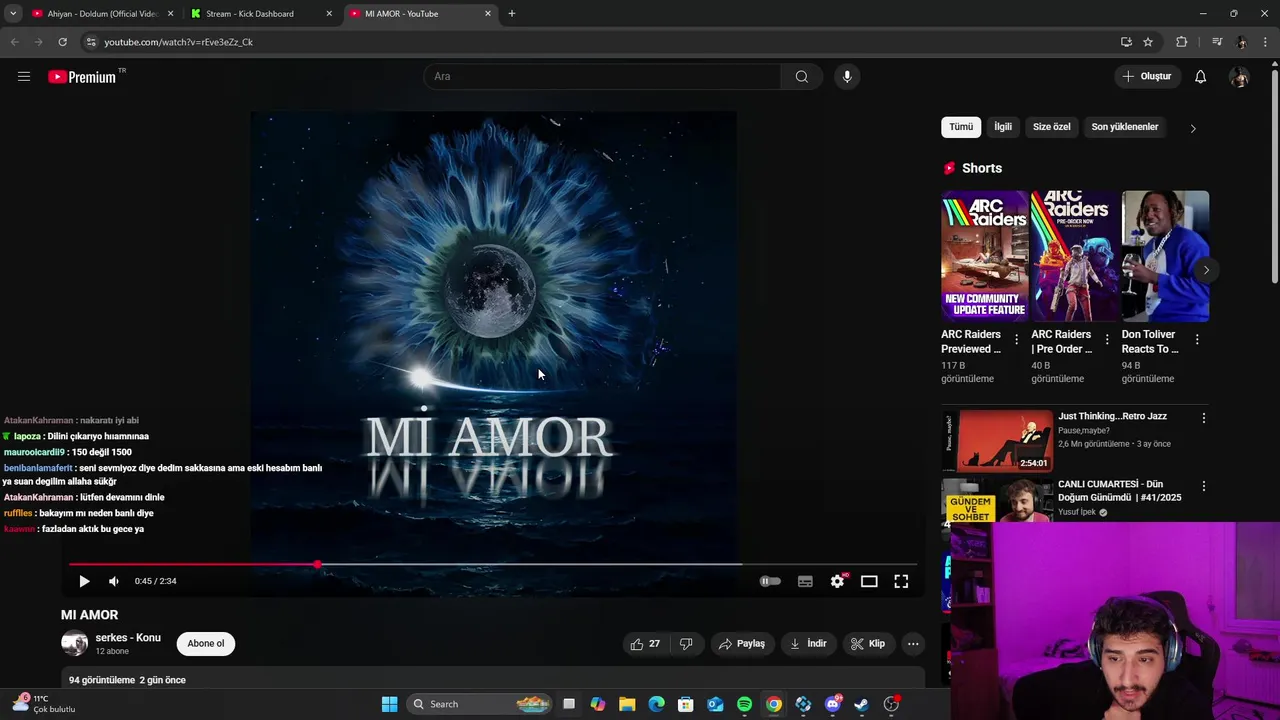Bookmark this page with star icon

1148,42
